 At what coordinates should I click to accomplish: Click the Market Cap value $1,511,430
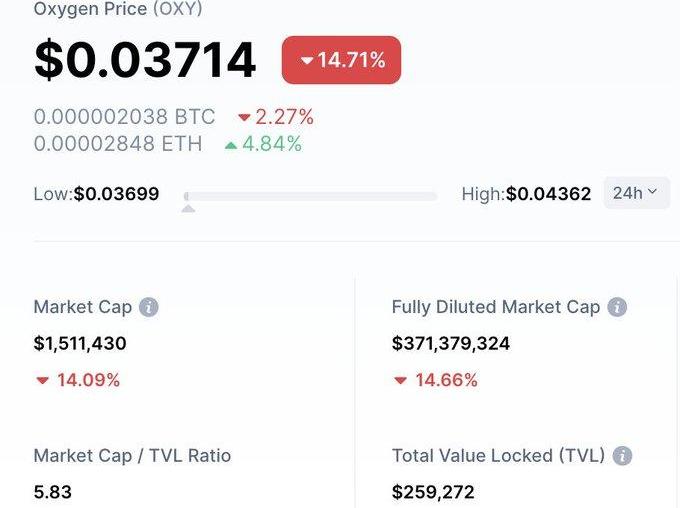tap(80, 344)
